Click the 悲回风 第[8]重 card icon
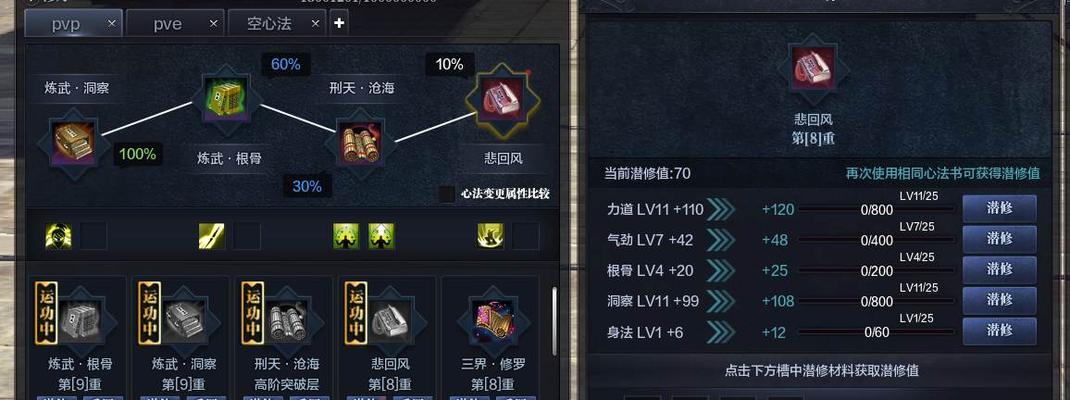This screenshot has height=400, width=1070. [x=390, y=319]
